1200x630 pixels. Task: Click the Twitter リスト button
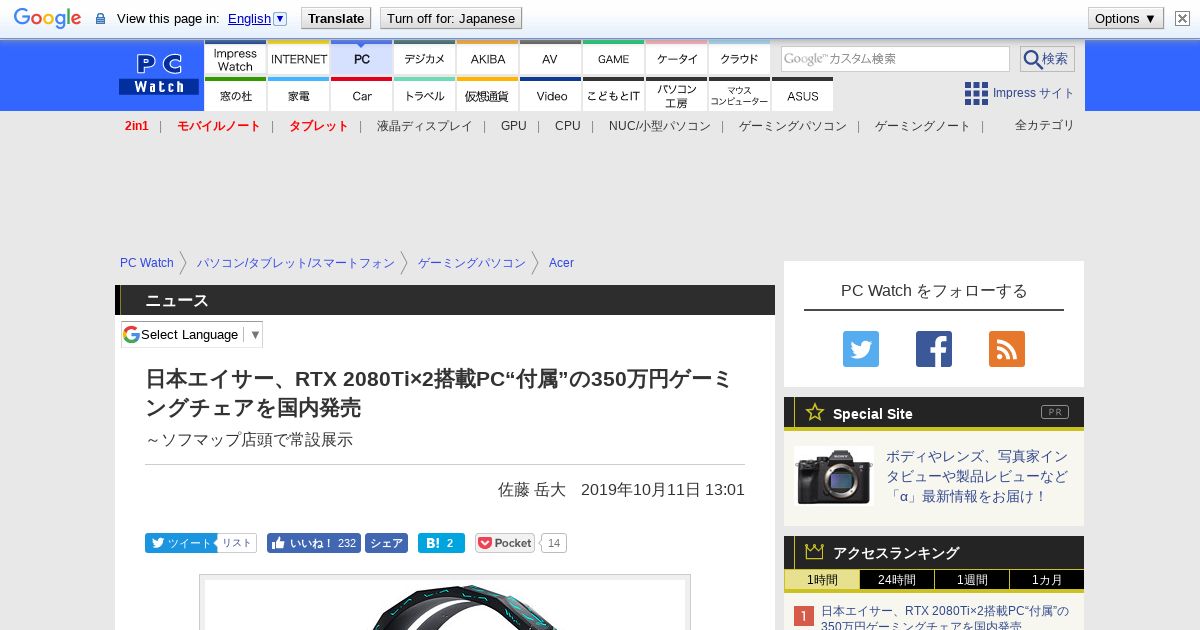point(237,543)
